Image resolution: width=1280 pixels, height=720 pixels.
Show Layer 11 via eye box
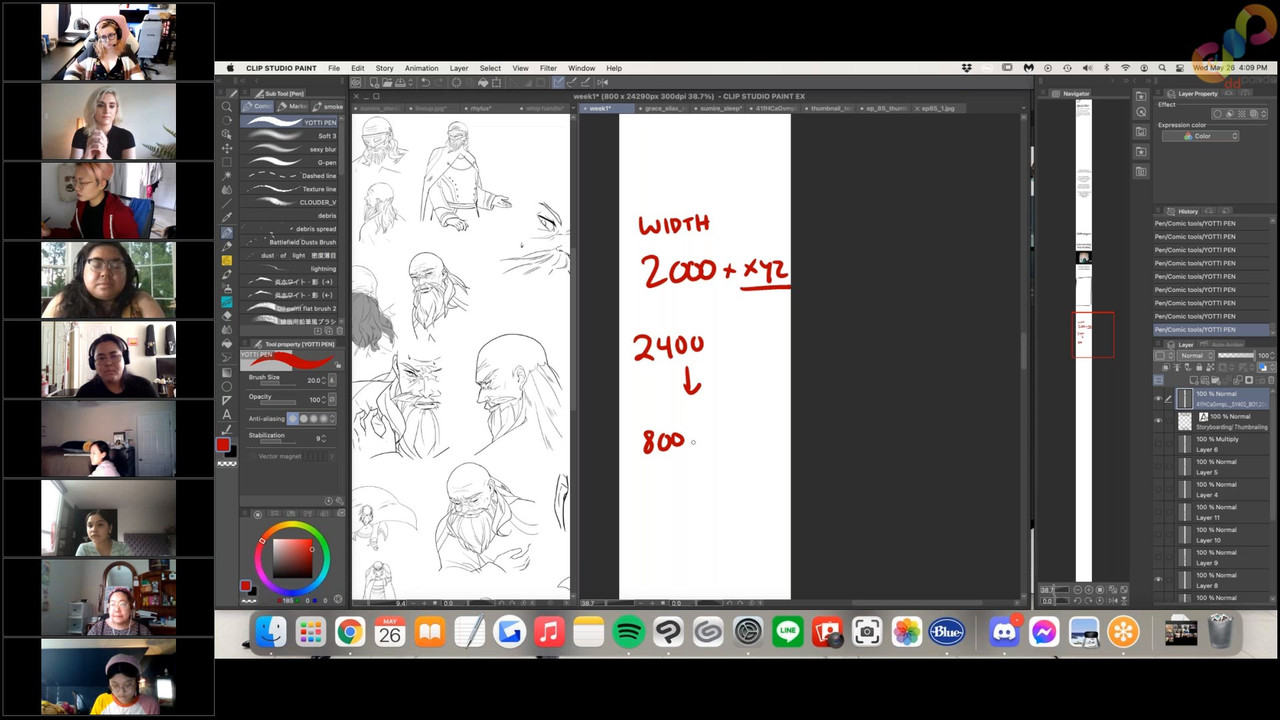(1158, 512)
